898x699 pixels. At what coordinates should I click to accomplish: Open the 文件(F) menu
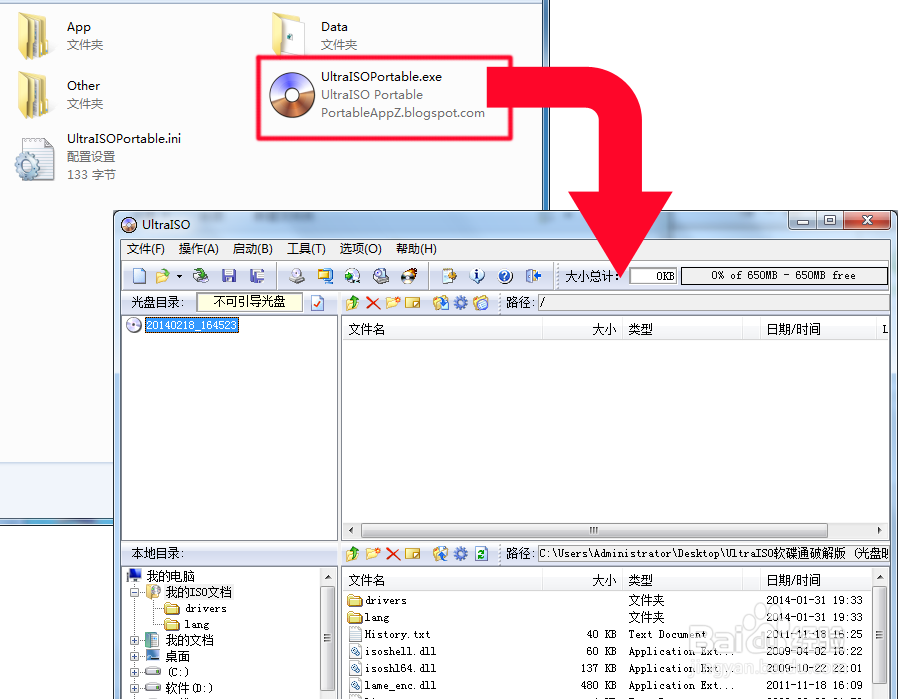[x=145, y=249]
